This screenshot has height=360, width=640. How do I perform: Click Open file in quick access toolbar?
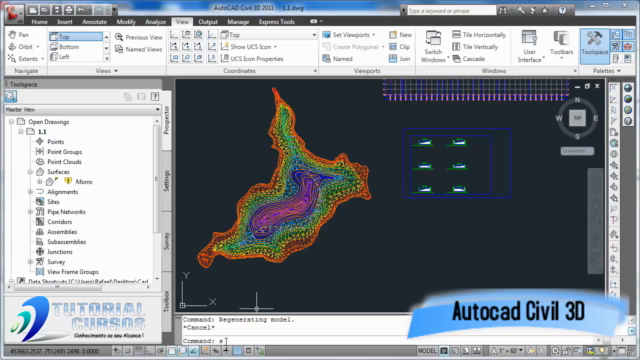(45, 10)
